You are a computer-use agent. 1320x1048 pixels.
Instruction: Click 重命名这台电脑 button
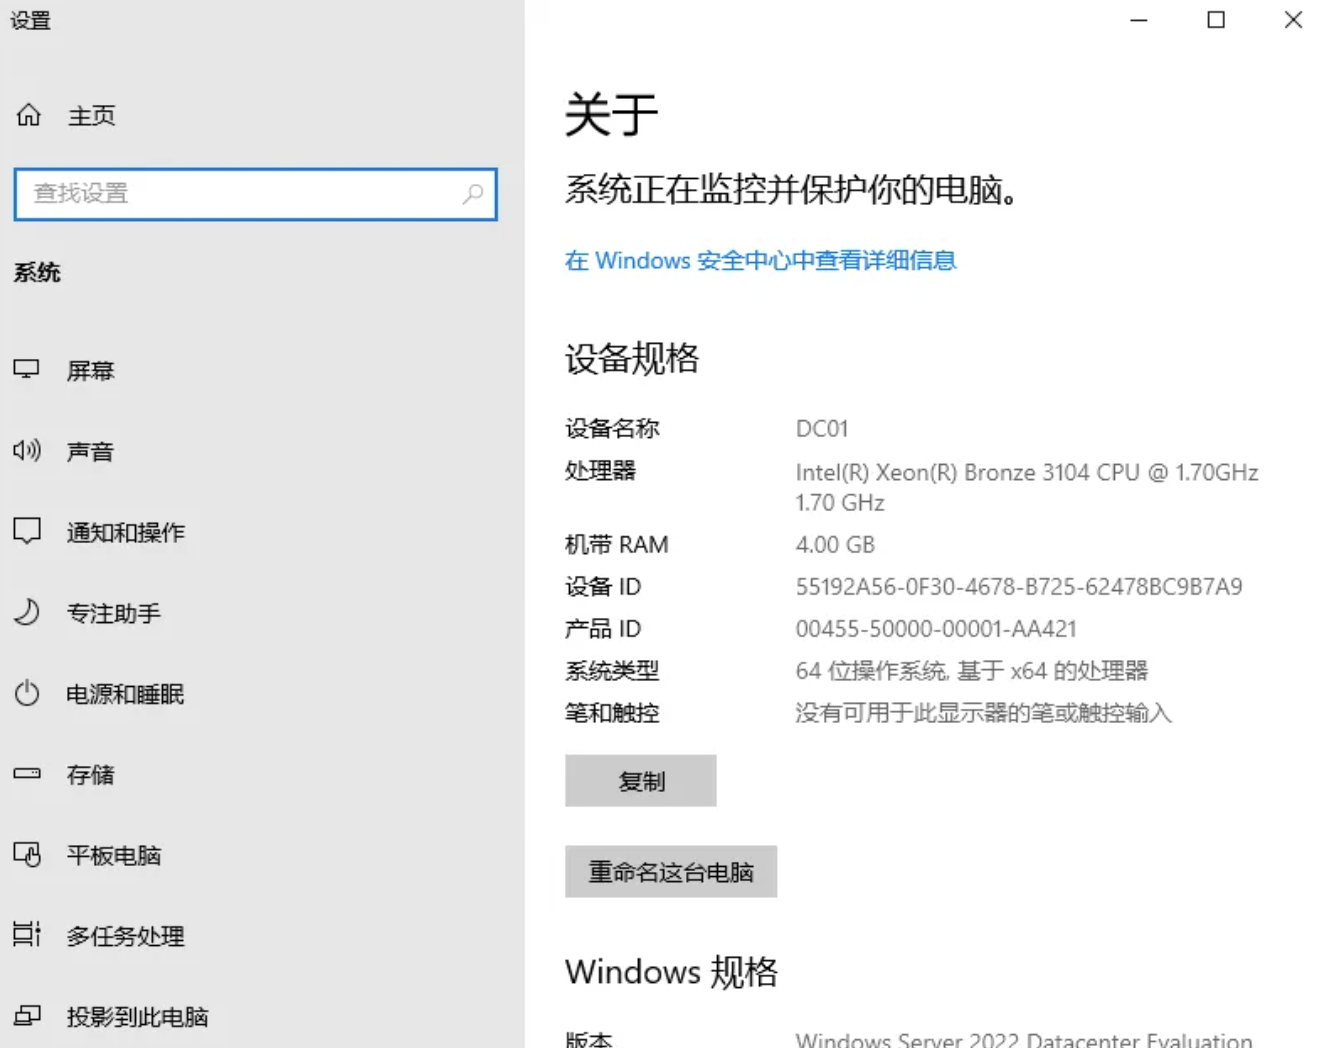tap(671, 872)
